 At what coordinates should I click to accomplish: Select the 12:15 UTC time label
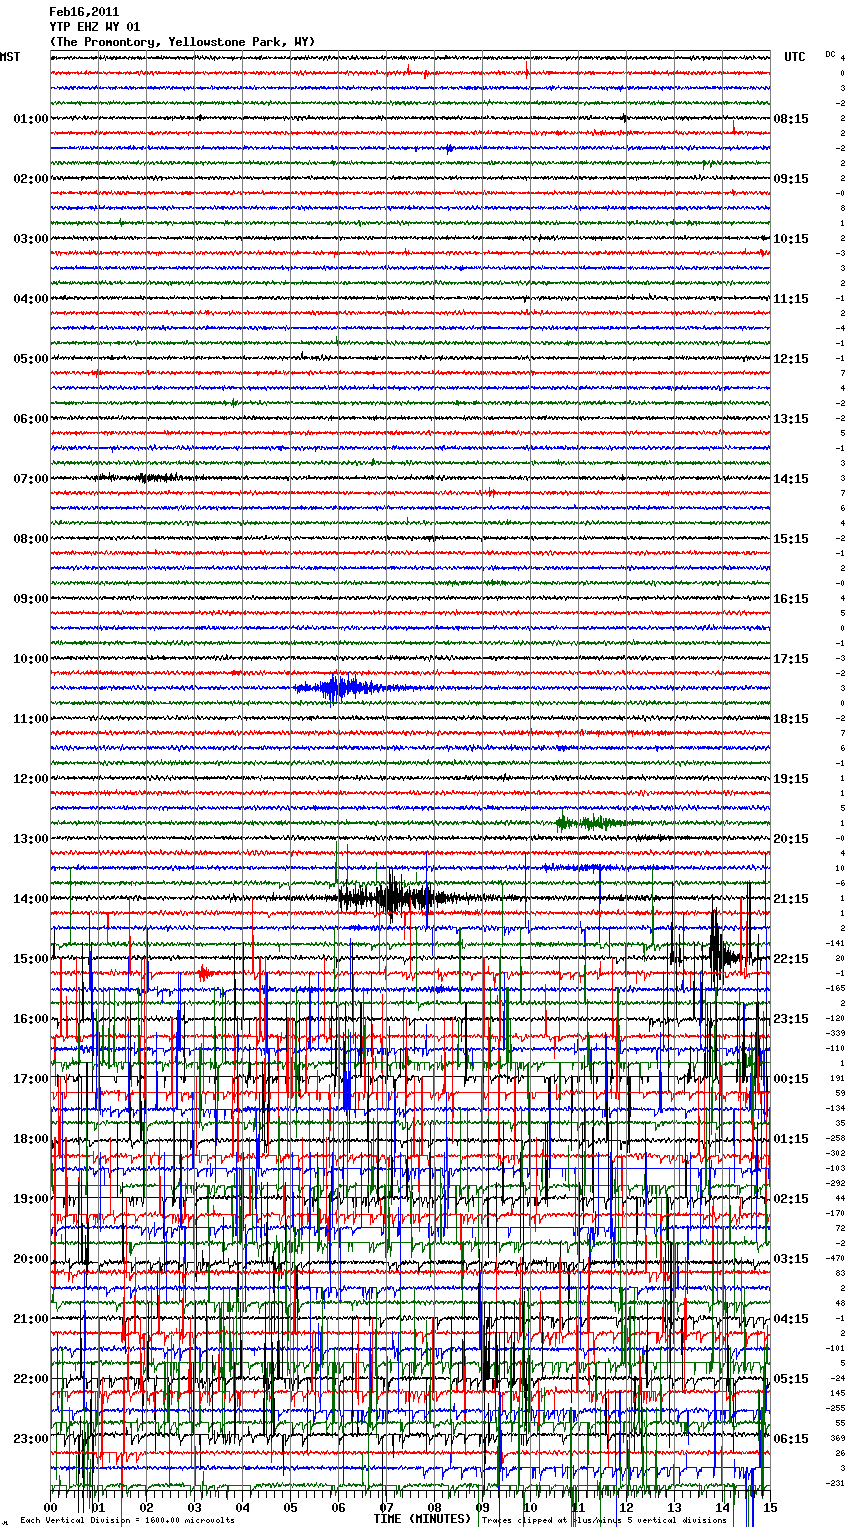coord(791,359)
